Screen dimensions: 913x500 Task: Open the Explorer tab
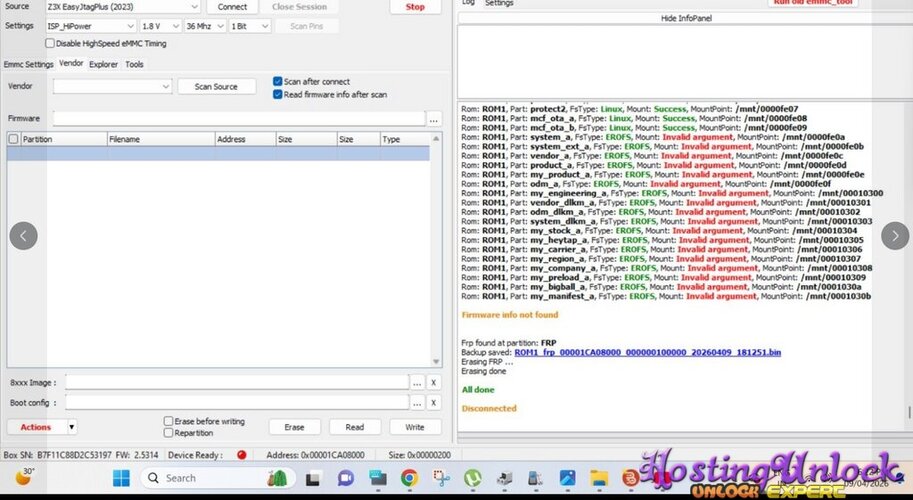[x=103, y=64]
